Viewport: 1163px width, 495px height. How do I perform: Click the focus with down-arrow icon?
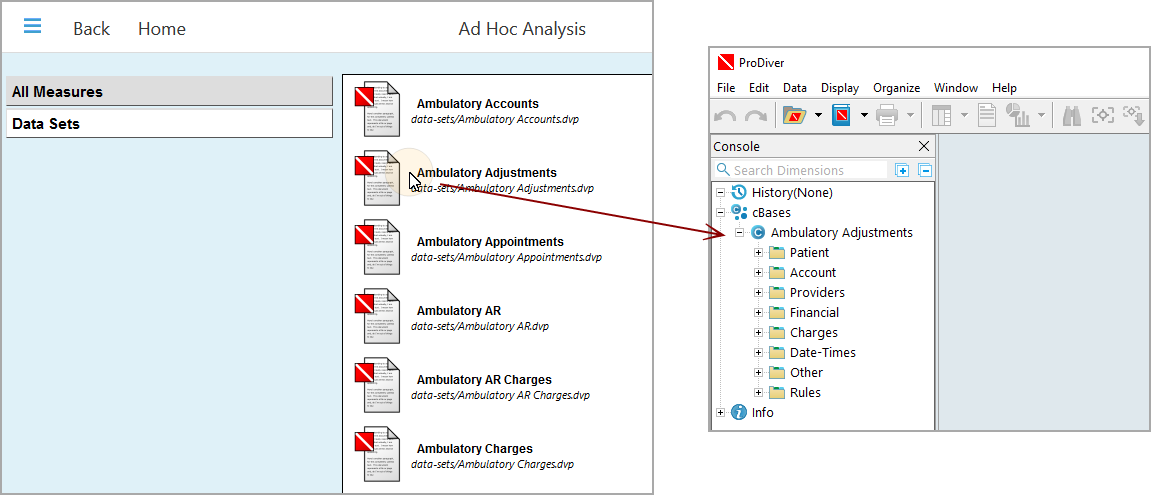pyautogui.click(x=1134, y=115)
